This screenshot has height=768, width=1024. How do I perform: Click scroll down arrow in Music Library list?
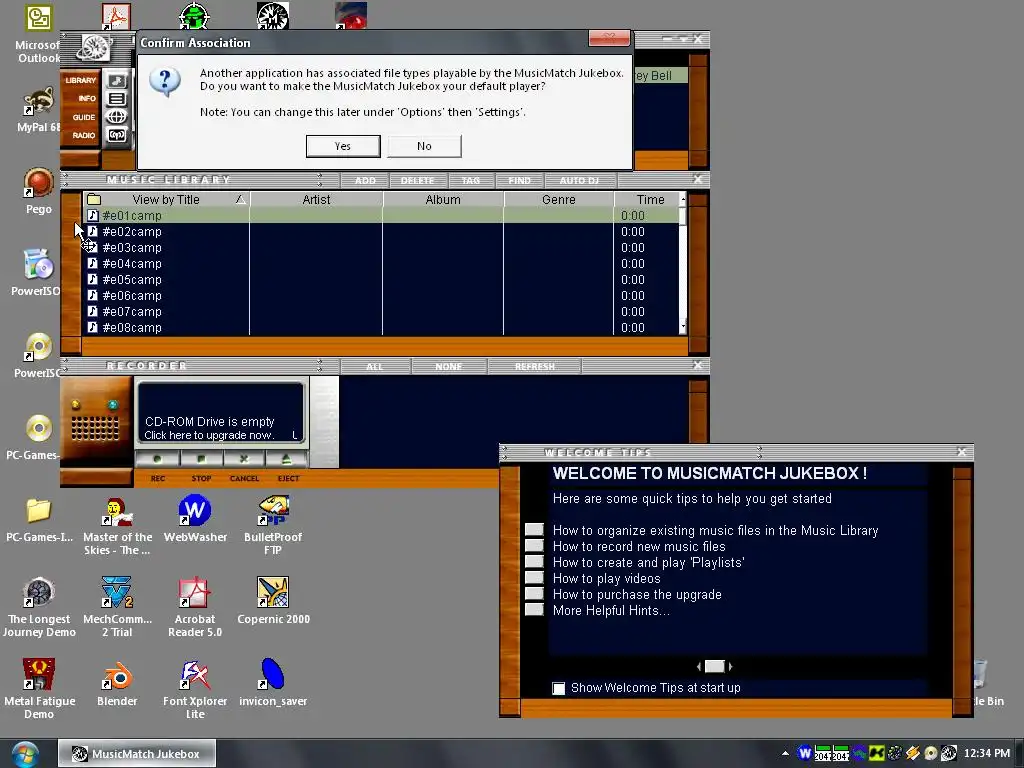[683, 326]
